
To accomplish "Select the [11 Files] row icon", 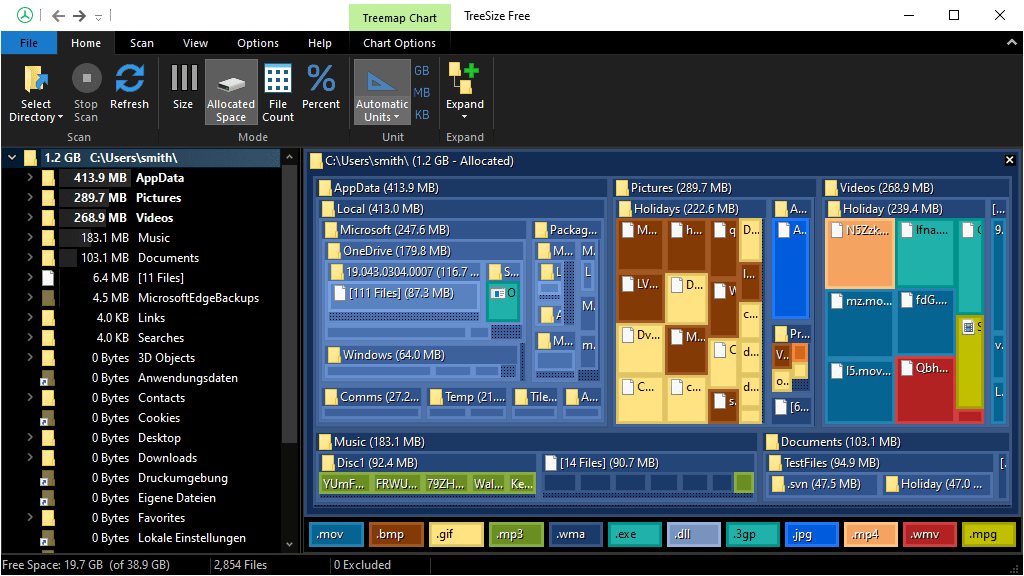I will click(48, 278).
